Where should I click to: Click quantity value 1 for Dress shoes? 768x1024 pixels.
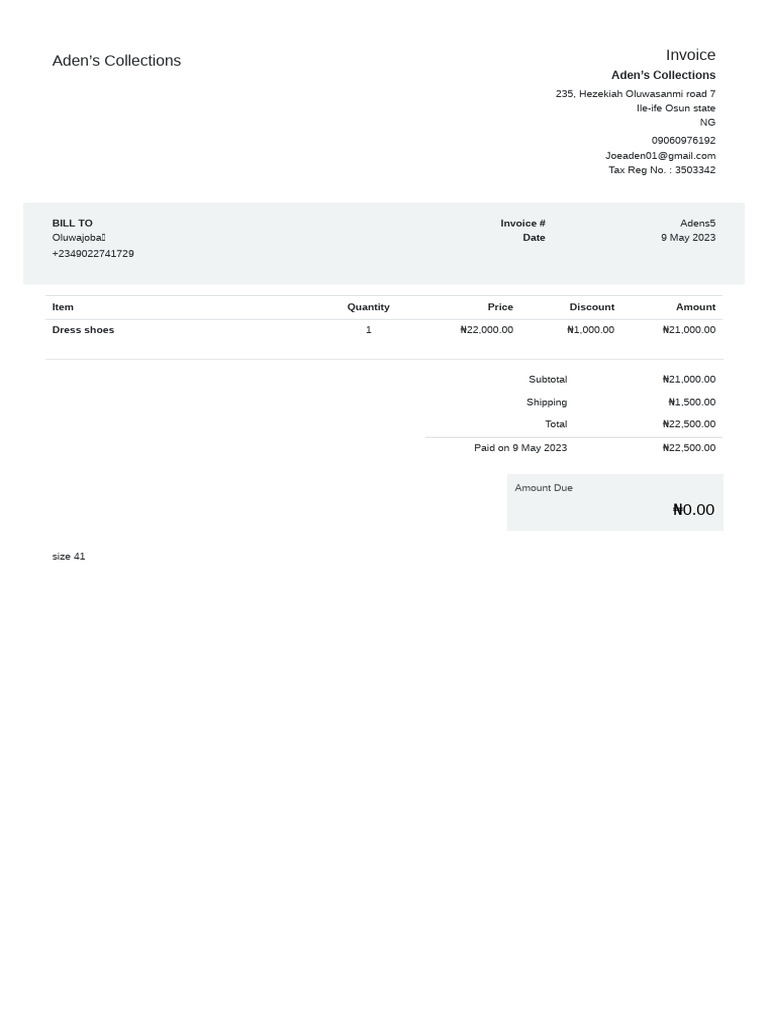point(368,330)
